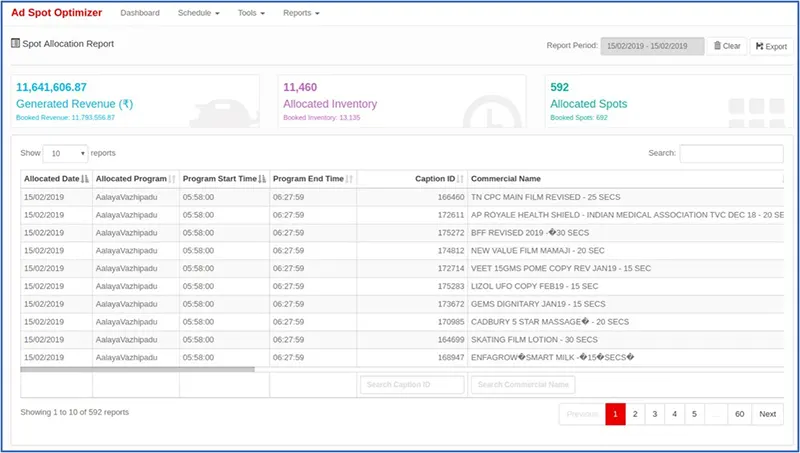Go to the Dashboard tab

[x=140, y=13]
